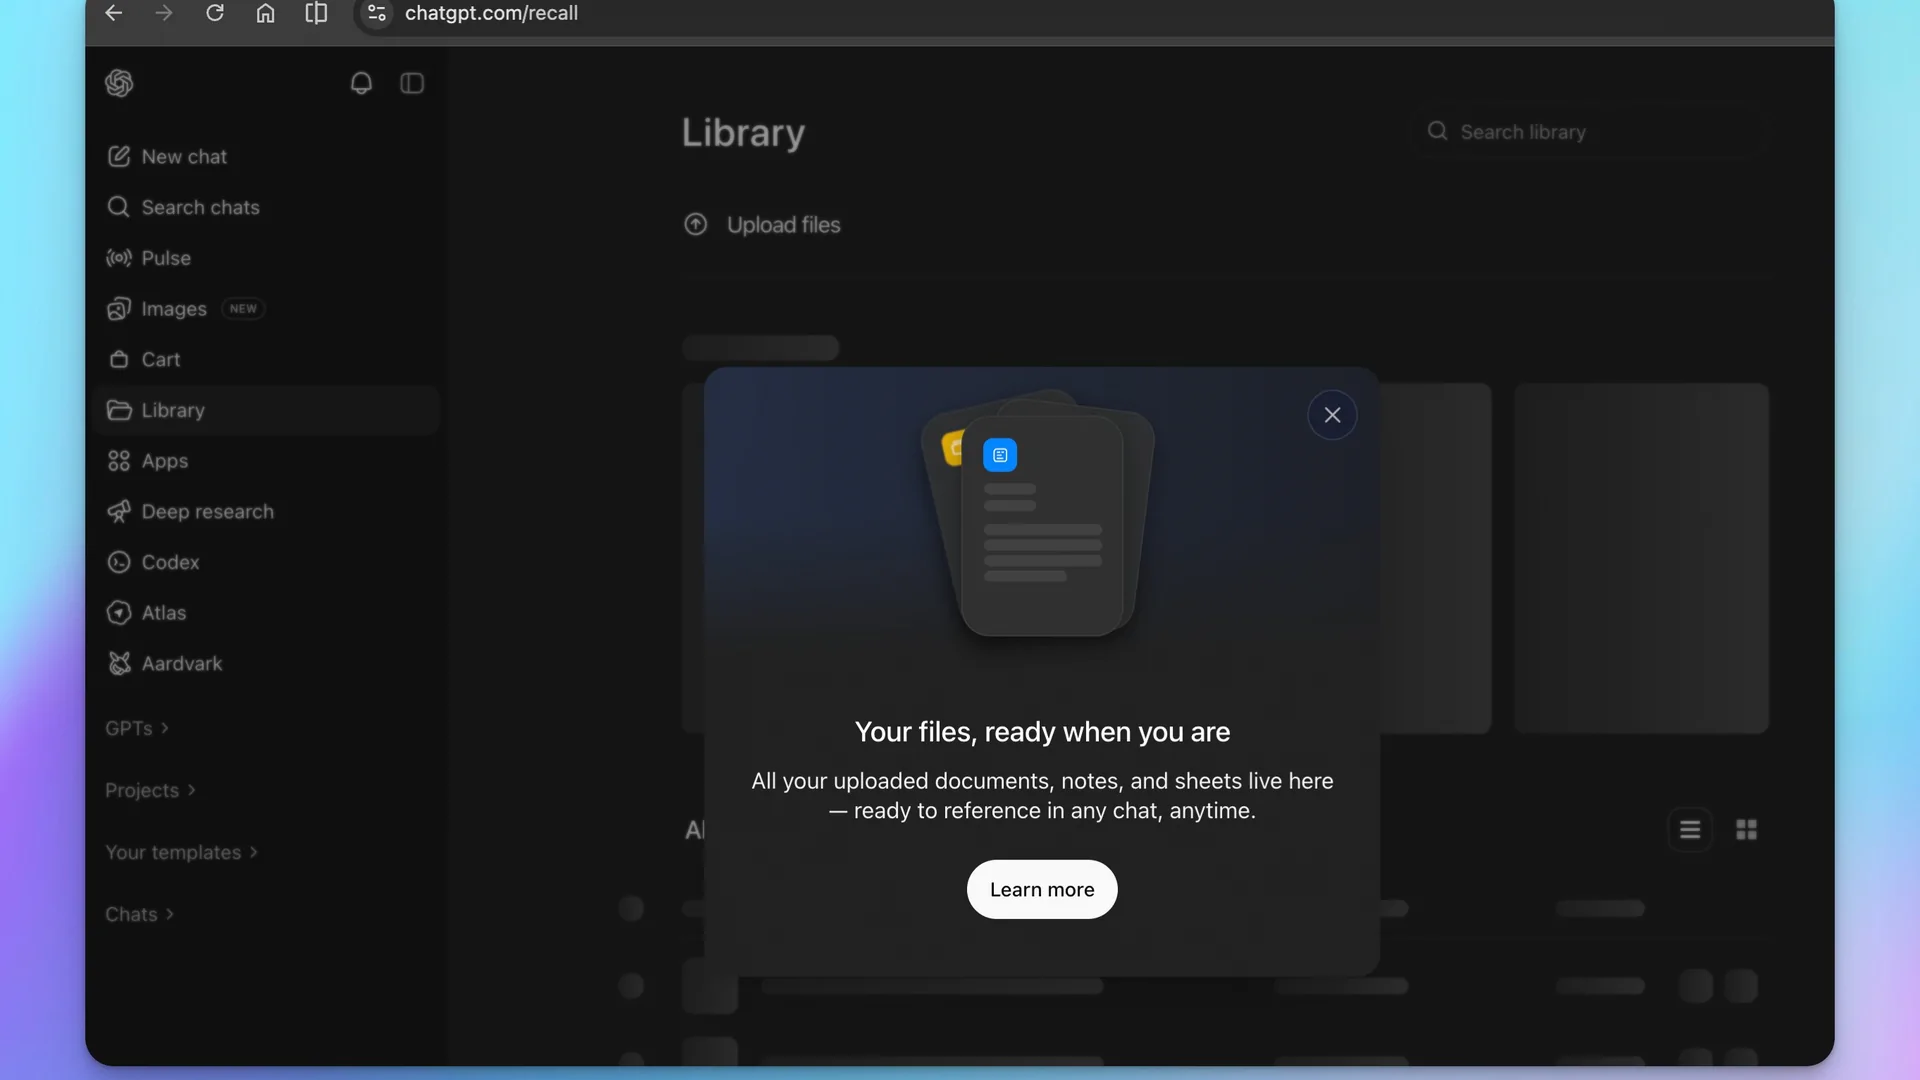This screenshot has width=1920, height=1080.
Task: Expand the Projects section
Action: tap(150, 789)
